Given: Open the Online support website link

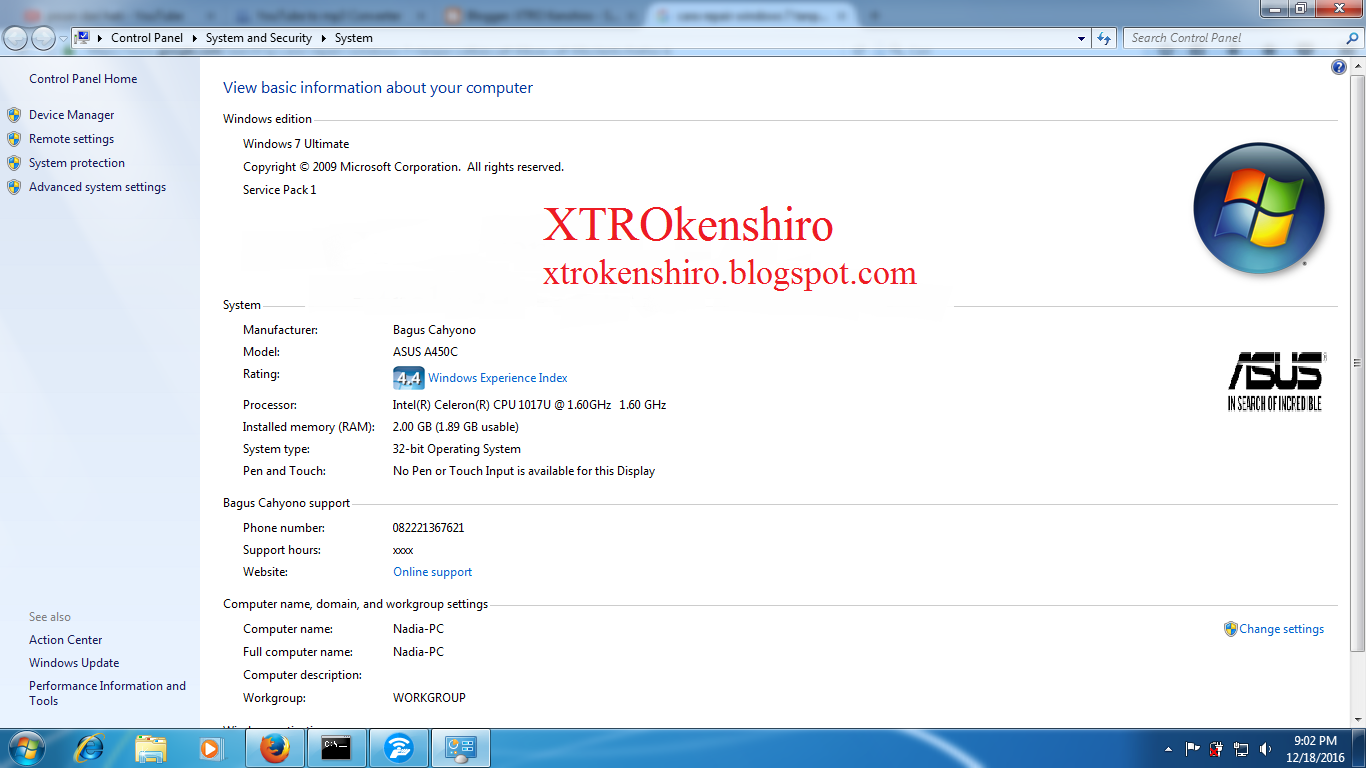Looking at the screenshot, I should pos(432,572).
